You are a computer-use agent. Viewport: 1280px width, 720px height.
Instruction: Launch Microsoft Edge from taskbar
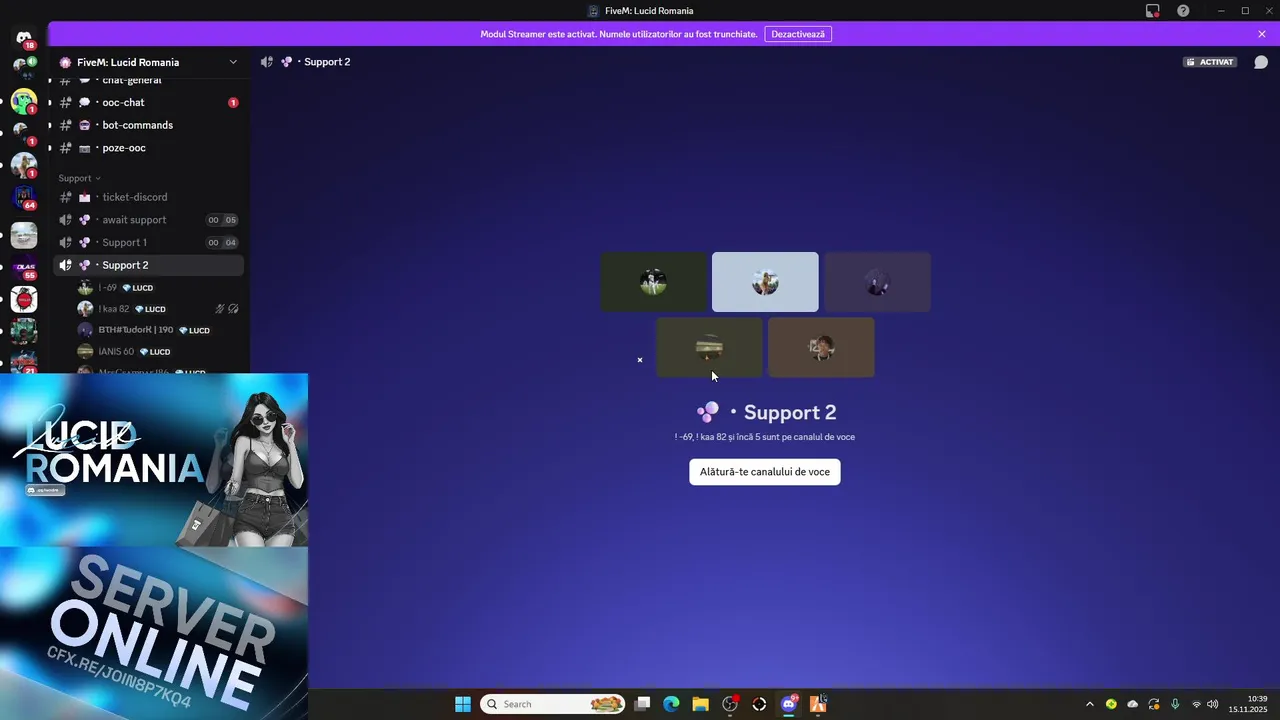pyautogui.click(x=671, y=704)
